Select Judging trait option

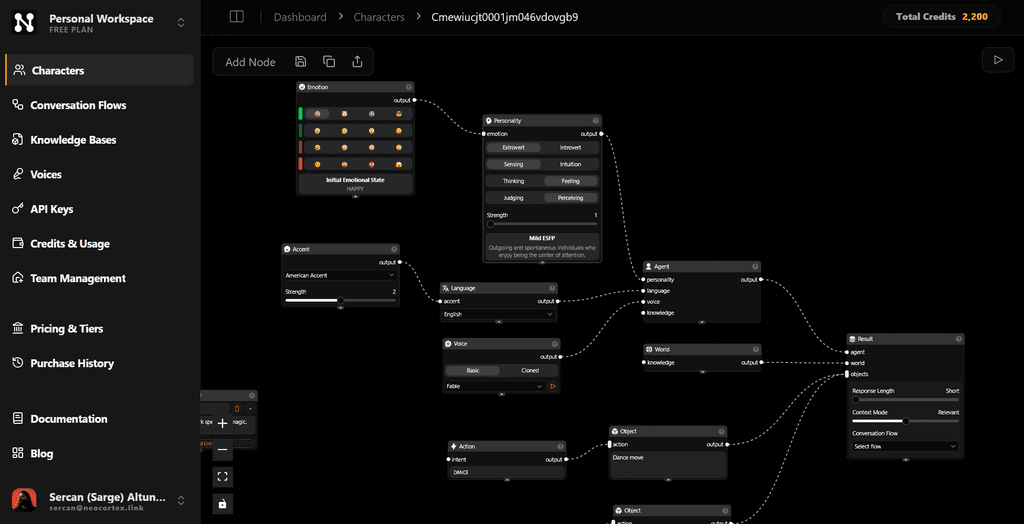click(513, 197)
